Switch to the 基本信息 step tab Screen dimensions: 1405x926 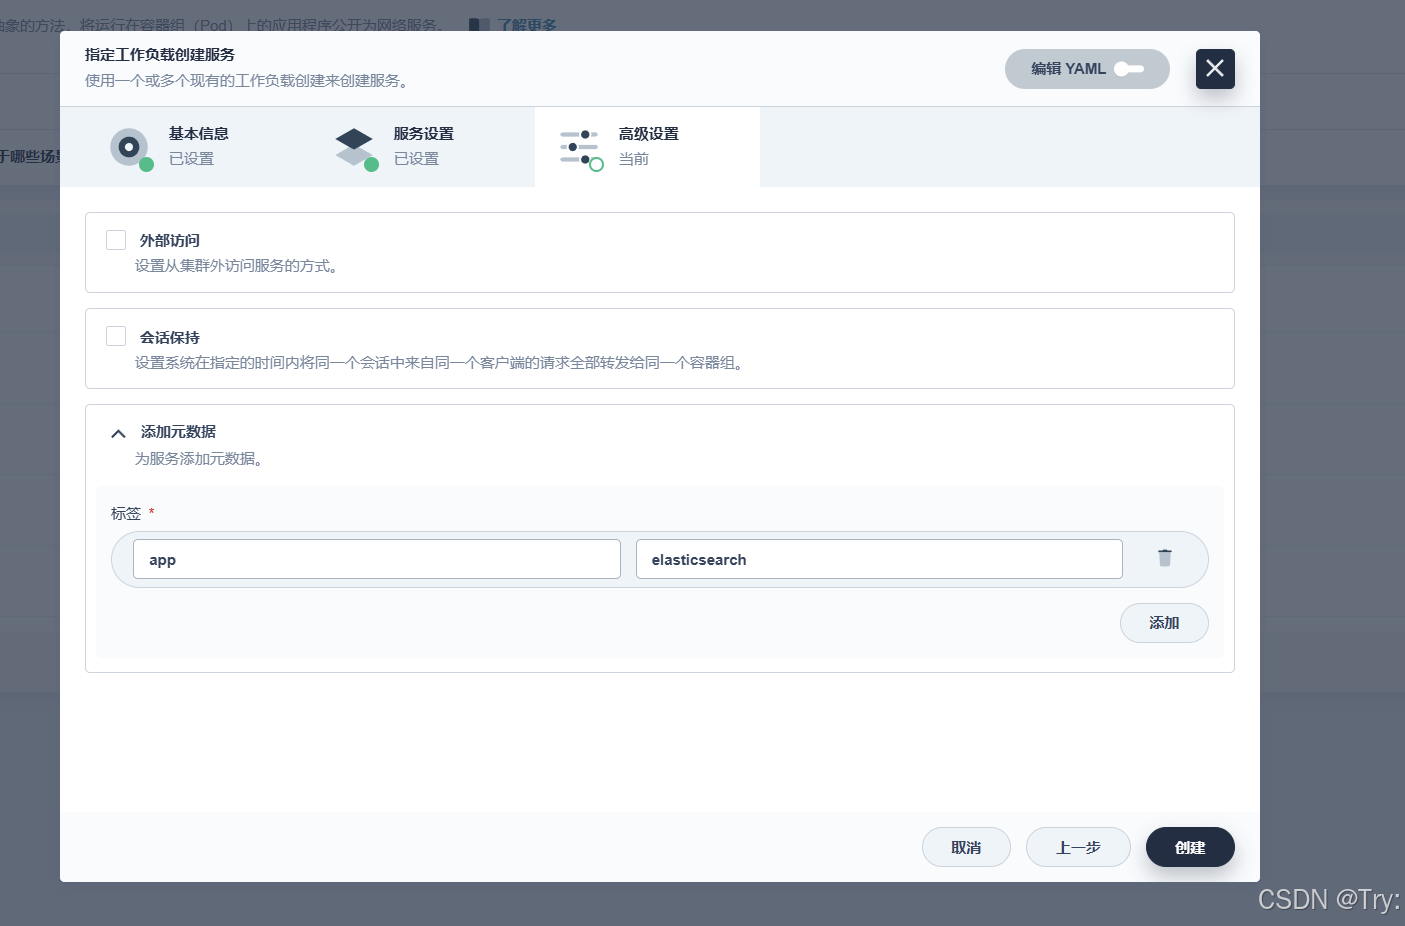[x=197, y=147]
